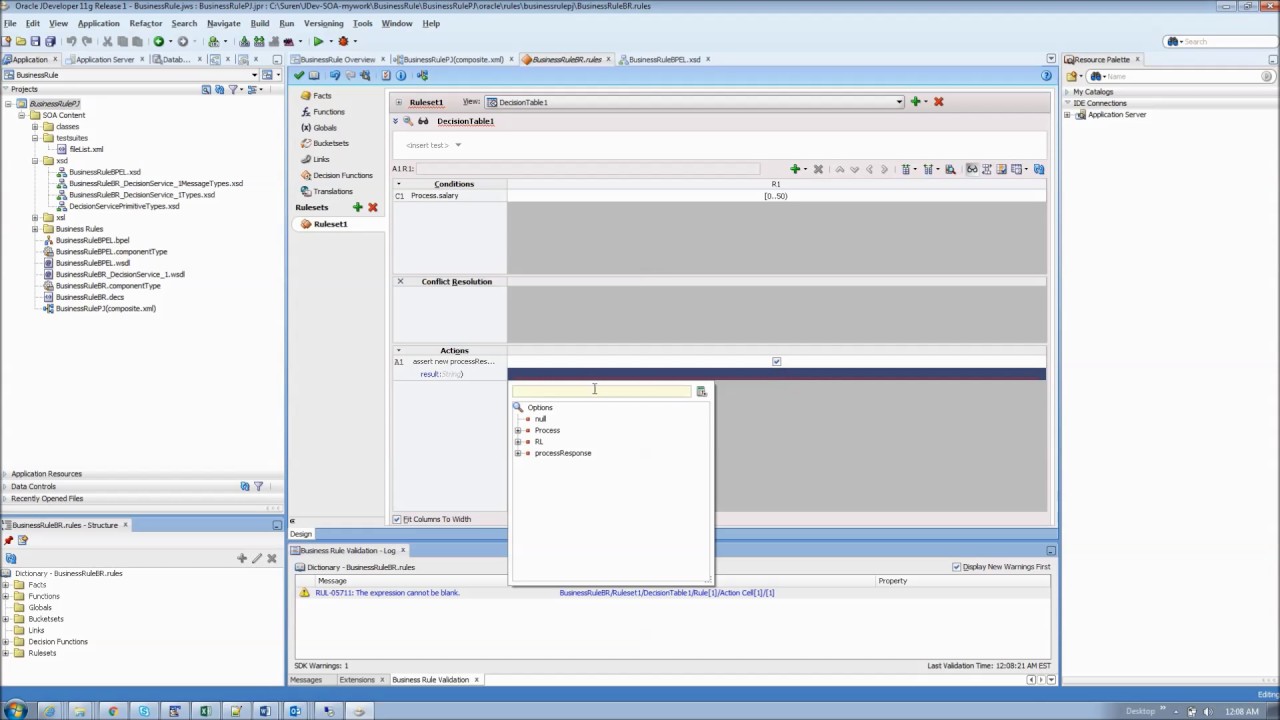Open the Links section
This screenshot has height=720, width=1280.
click(321, 159)
